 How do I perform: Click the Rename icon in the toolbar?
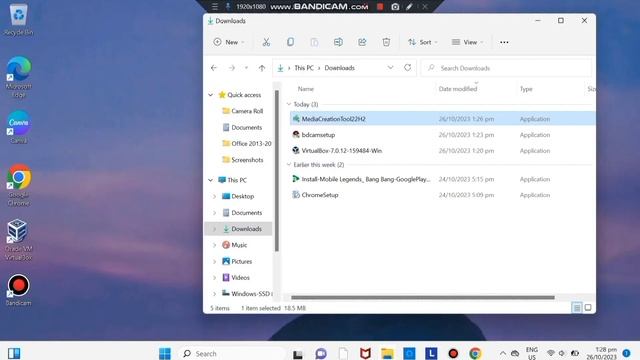(338, 42)
